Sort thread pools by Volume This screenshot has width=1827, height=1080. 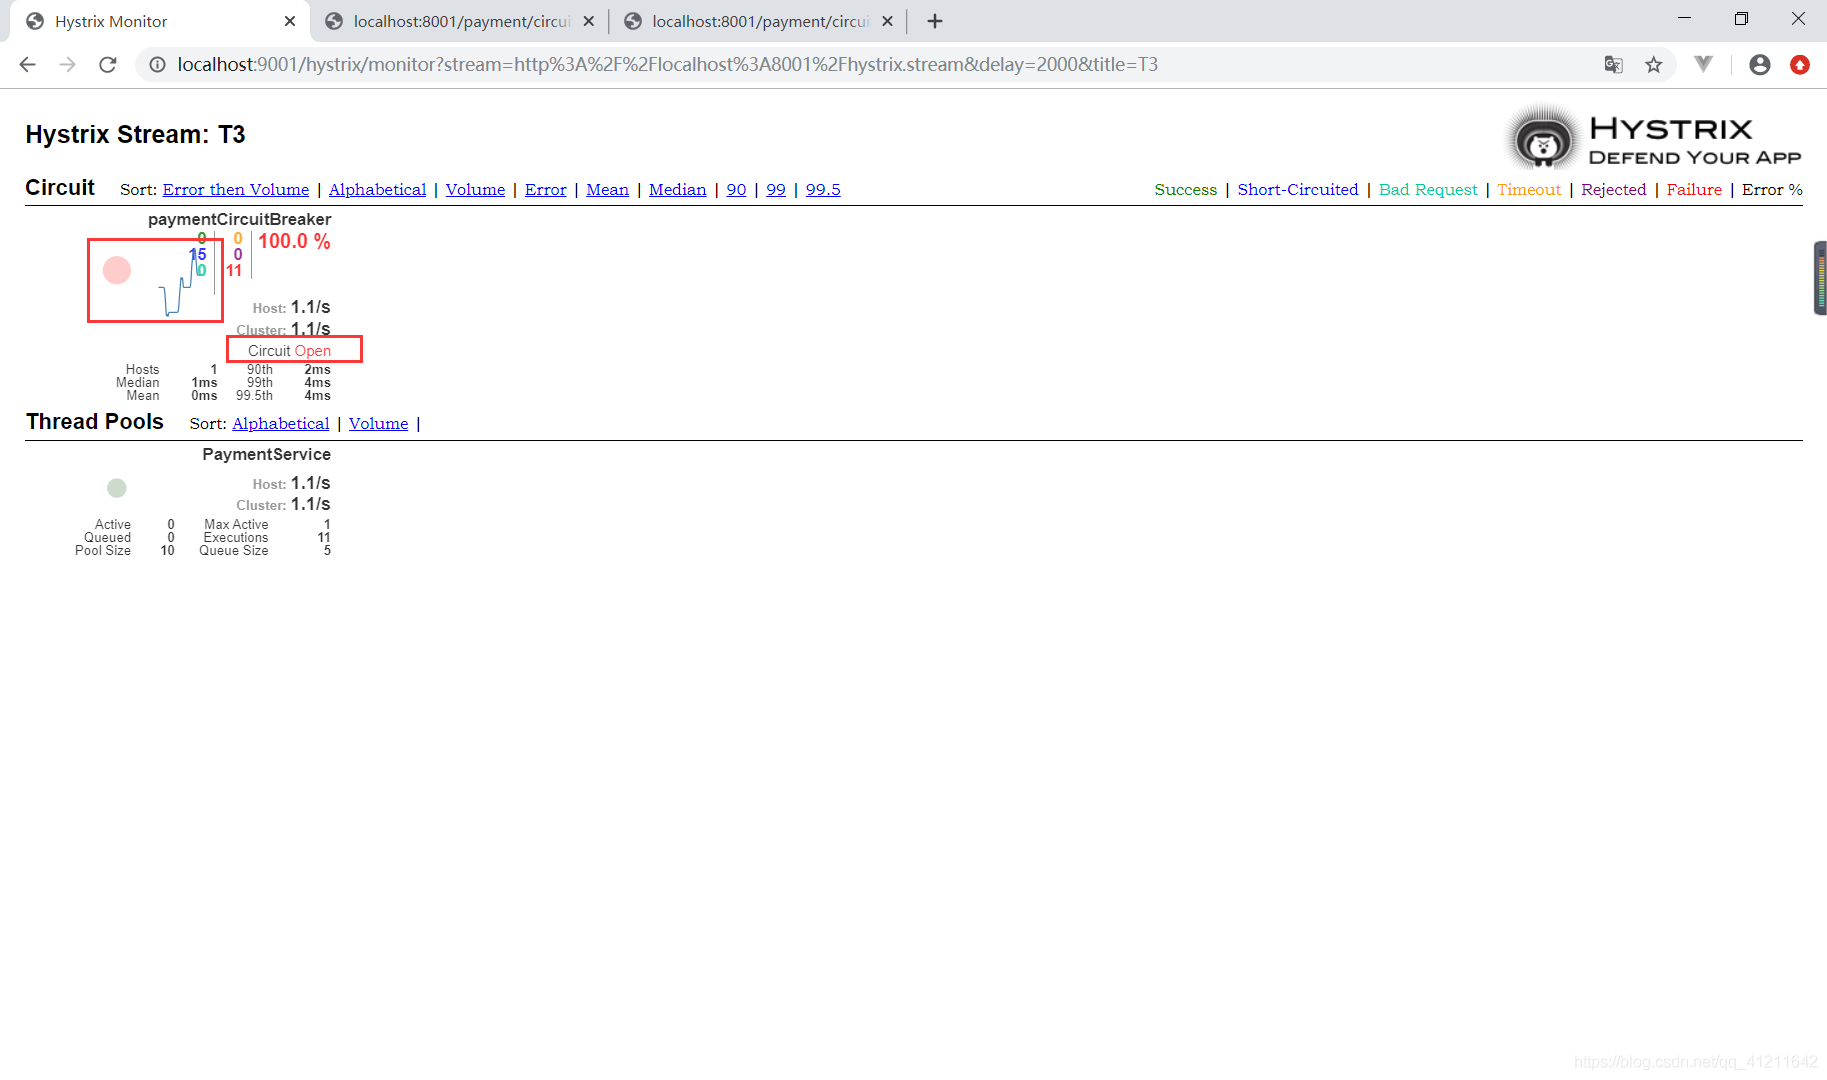(x=378, y=424)
